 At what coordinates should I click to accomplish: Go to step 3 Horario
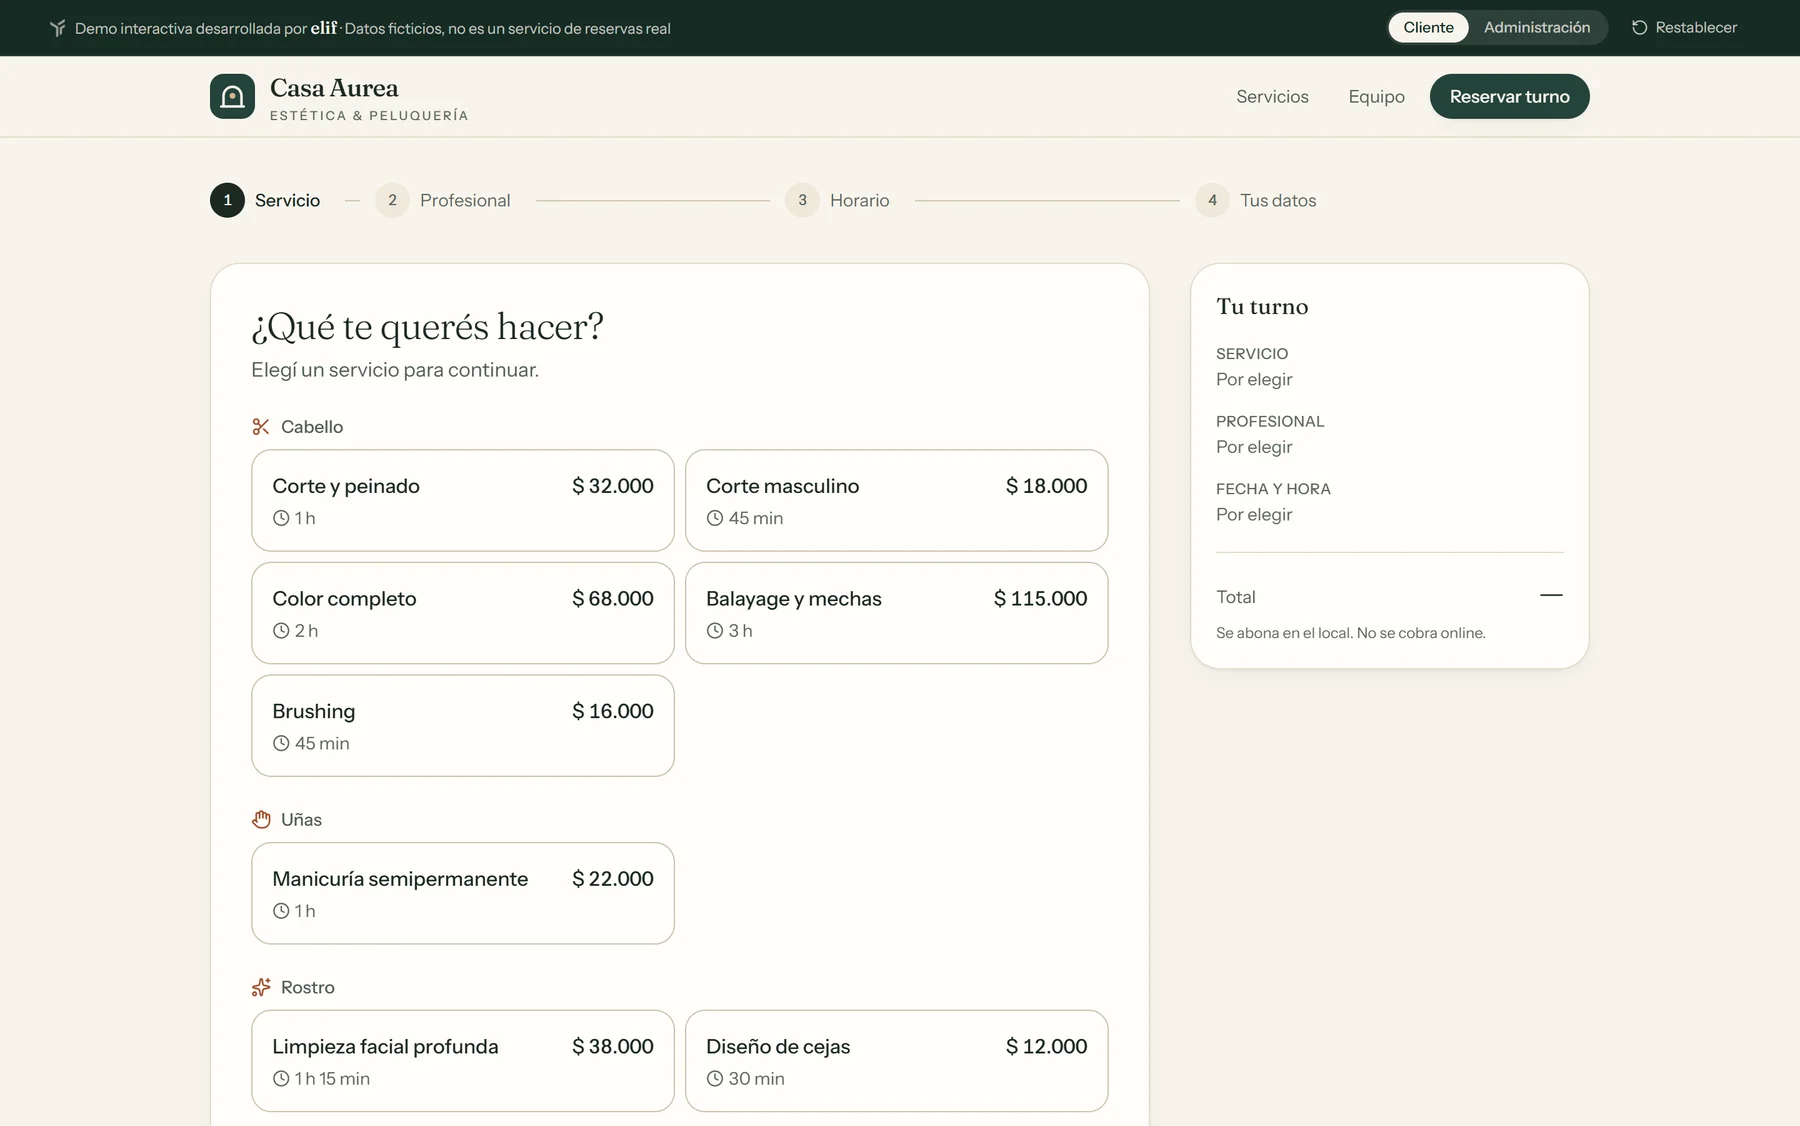pos(837,200)
